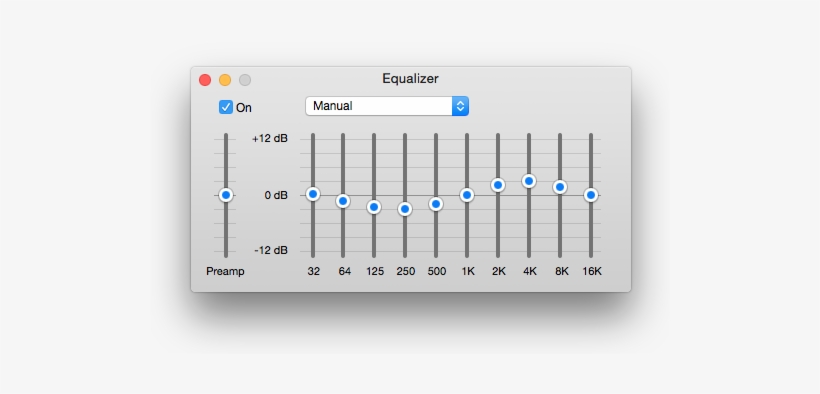Click the 1K band slider knob

coord(467,195)
